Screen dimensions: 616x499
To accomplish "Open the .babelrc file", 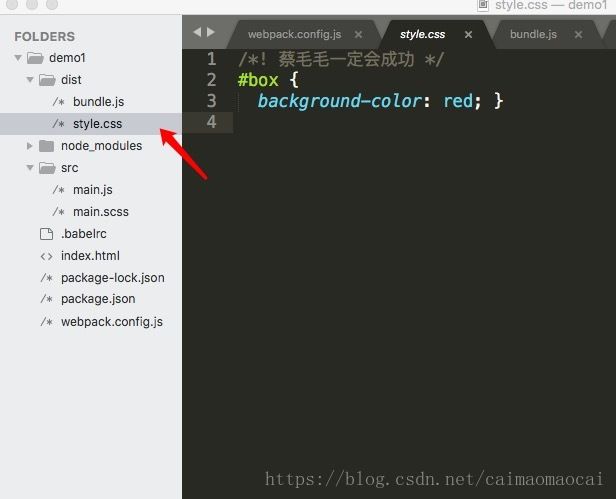I will (84, 234).
